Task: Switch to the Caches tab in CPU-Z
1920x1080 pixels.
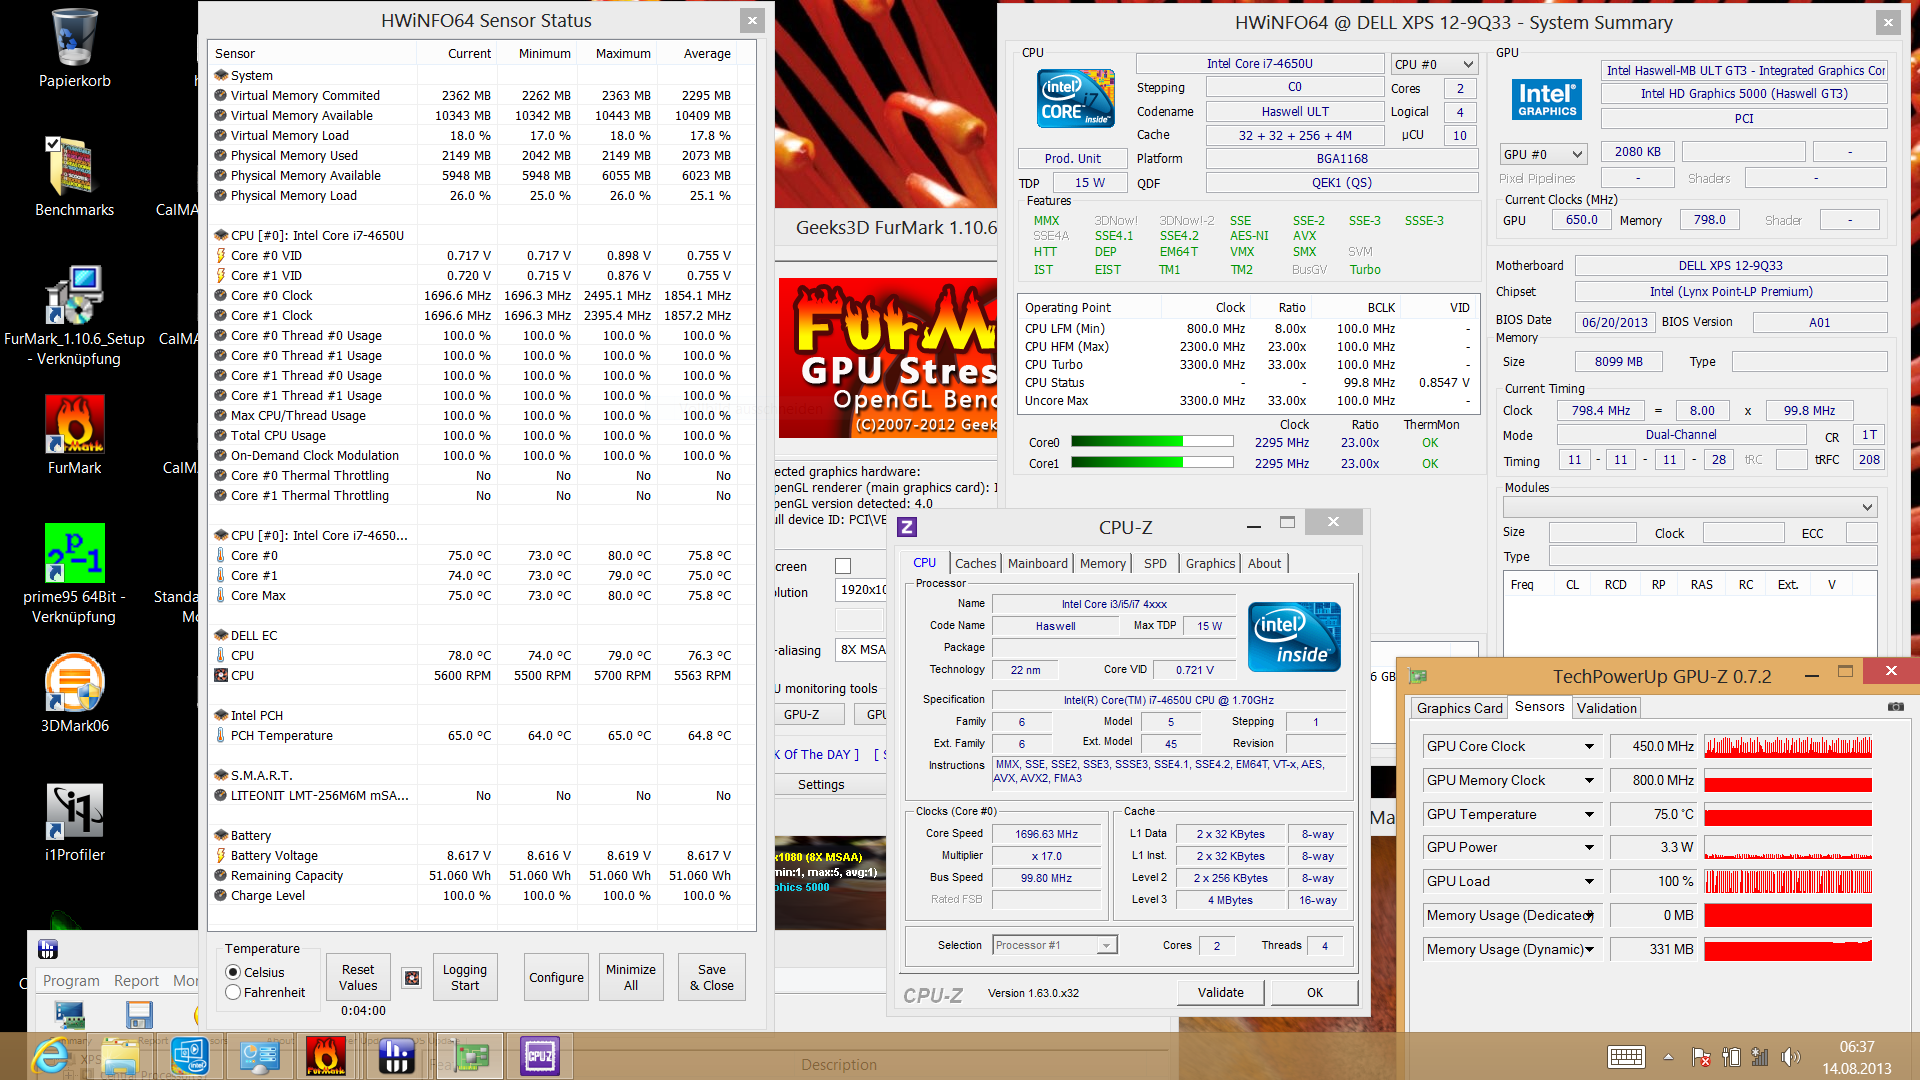Action: (975, 564)
